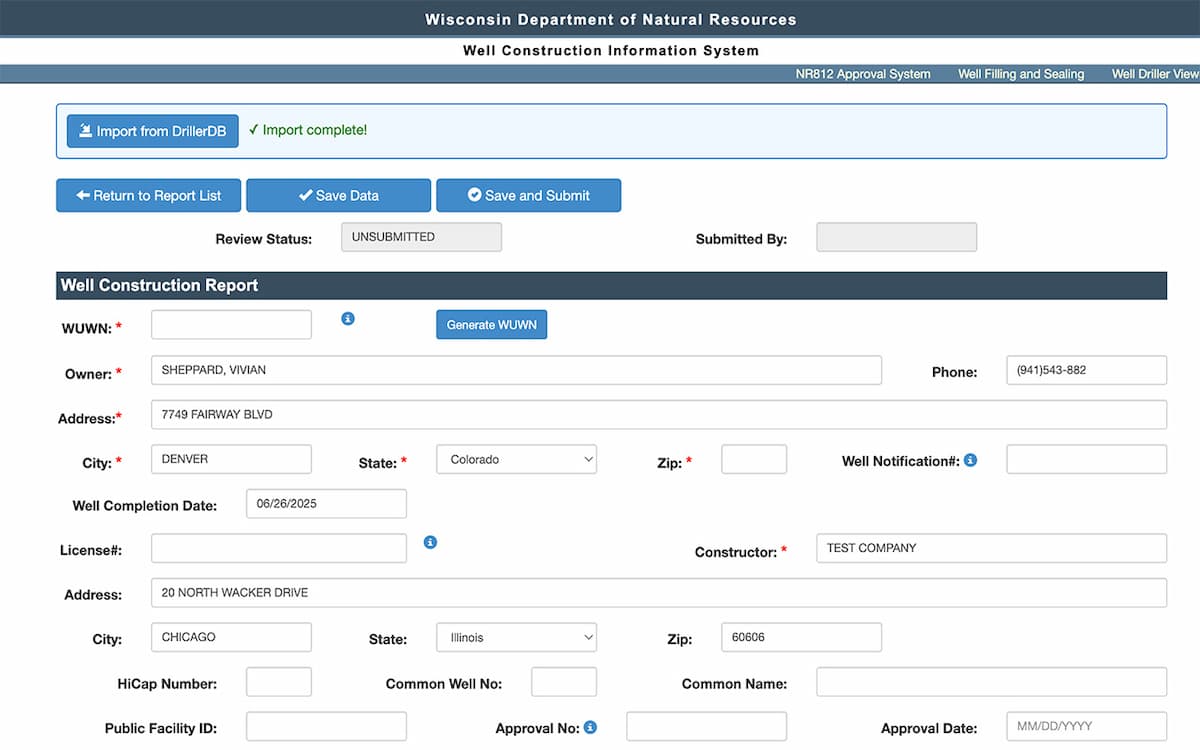Open the NR812 Approval System page
1200x750 pixels.
[863, 73]
